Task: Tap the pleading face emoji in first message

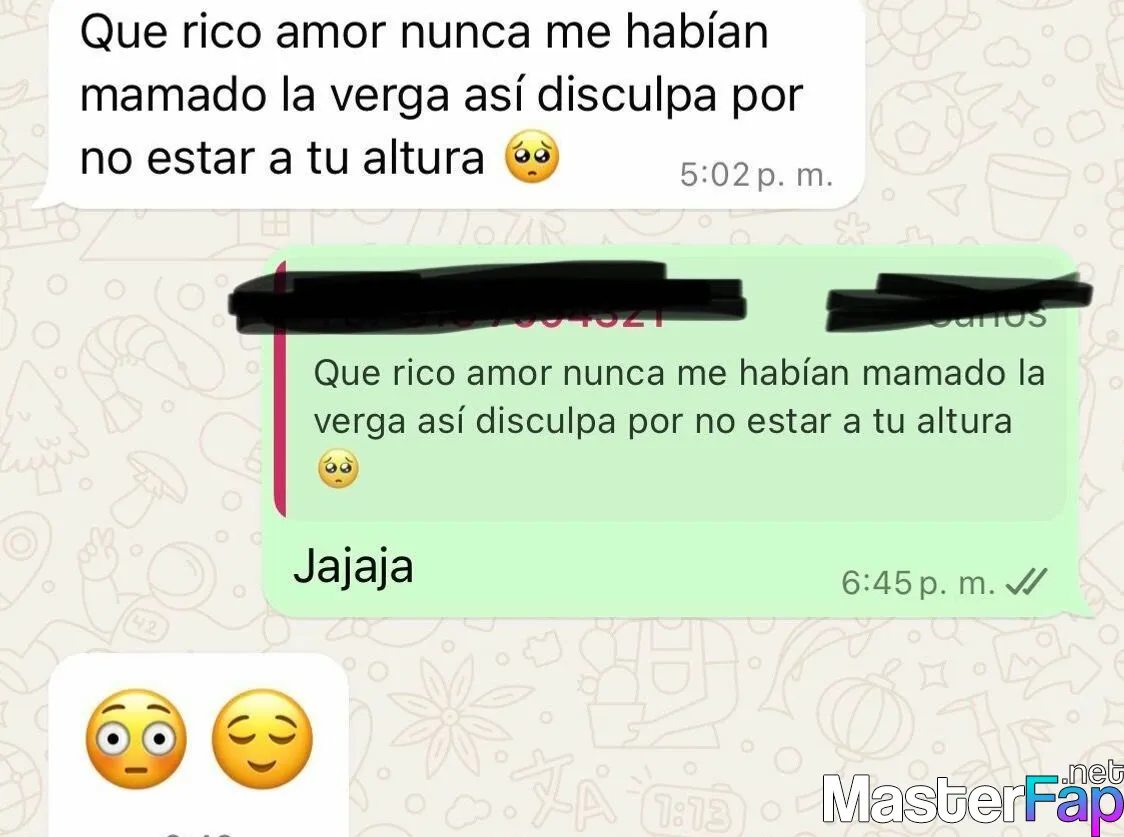Action: coord(532,158)
